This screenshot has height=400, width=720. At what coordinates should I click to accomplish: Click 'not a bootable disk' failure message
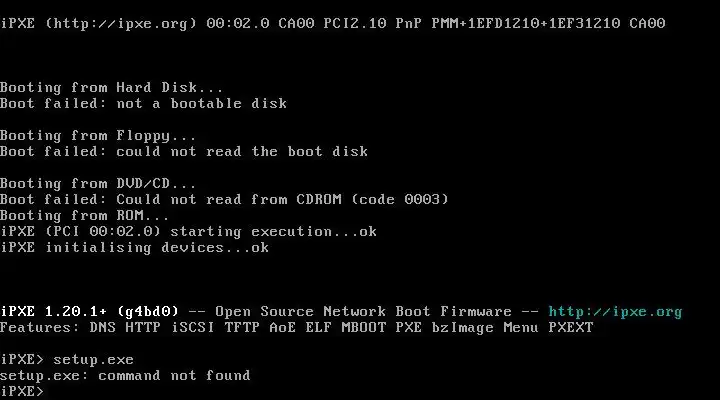[x=202, y=103]
